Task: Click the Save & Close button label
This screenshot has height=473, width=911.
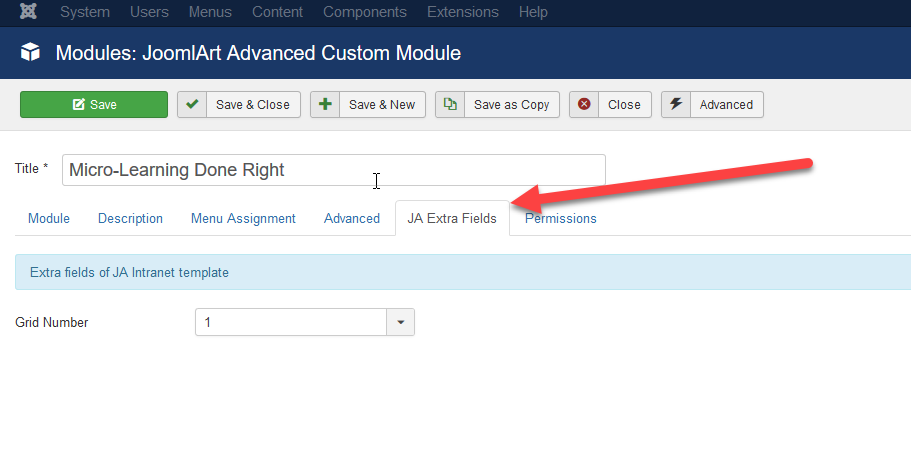Action: click(x=253, y=105)
